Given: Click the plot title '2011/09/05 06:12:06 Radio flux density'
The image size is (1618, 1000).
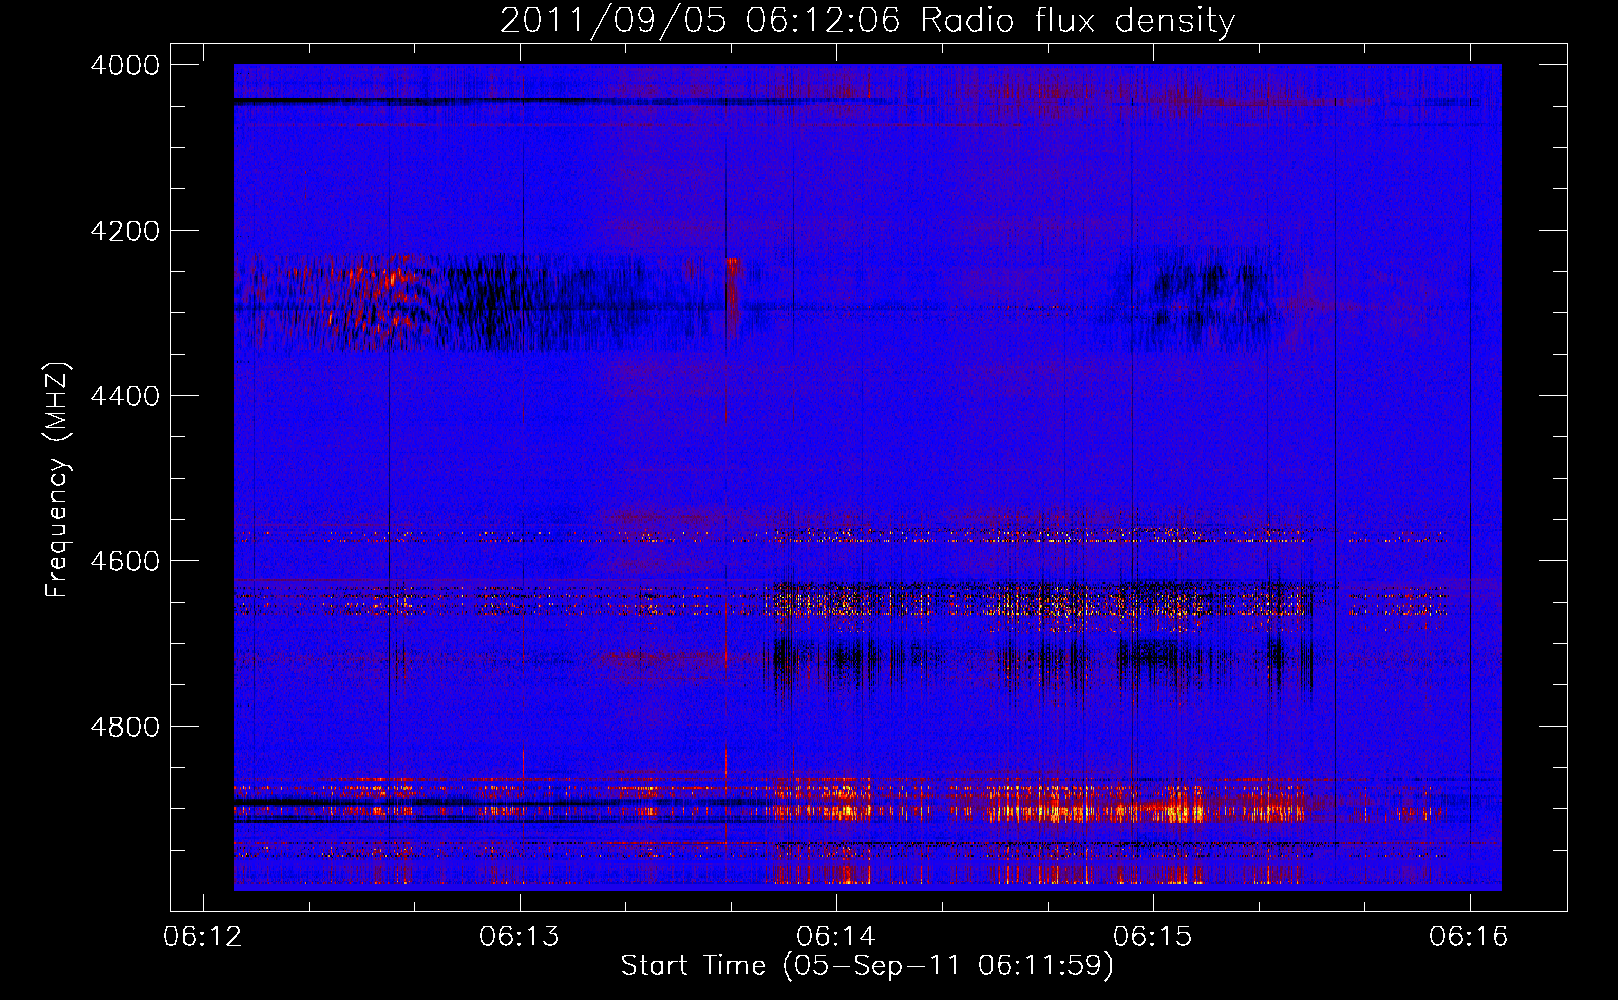Looking at the screenshot, I should 867,20.
